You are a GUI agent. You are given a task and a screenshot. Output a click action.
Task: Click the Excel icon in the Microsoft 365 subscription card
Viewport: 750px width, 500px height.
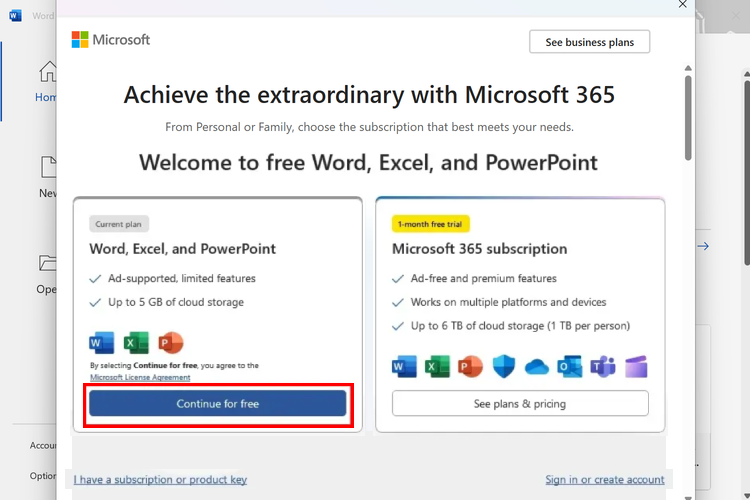click(438, 367)
